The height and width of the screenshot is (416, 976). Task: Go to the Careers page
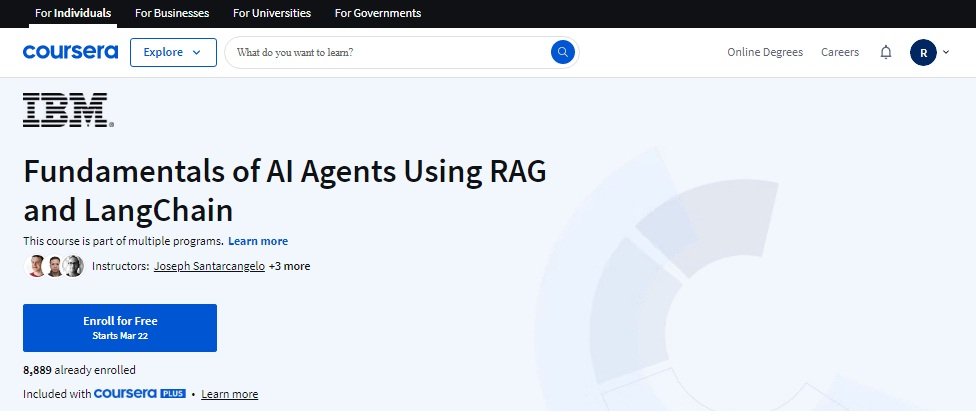pos(840,52)
